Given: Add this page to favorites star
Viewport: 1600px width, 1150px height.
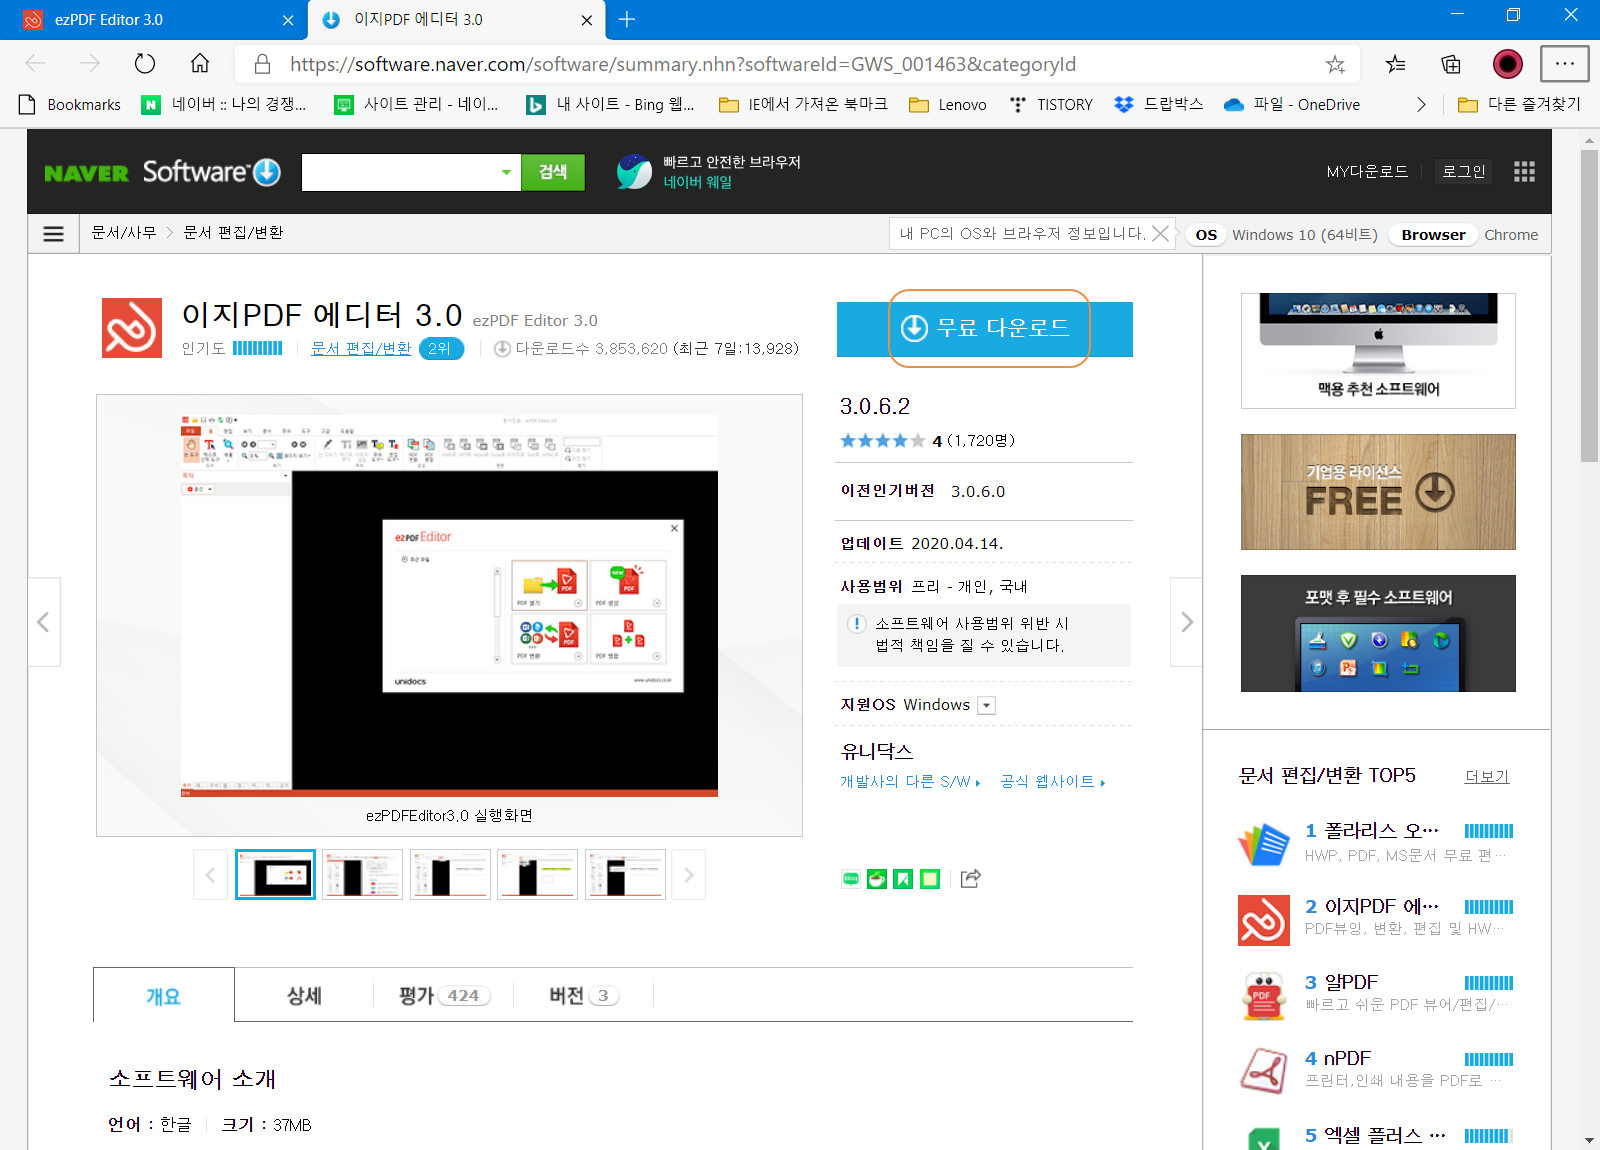Looking at the screenshot, I should pyautogui.click(x=1335, y=65).
